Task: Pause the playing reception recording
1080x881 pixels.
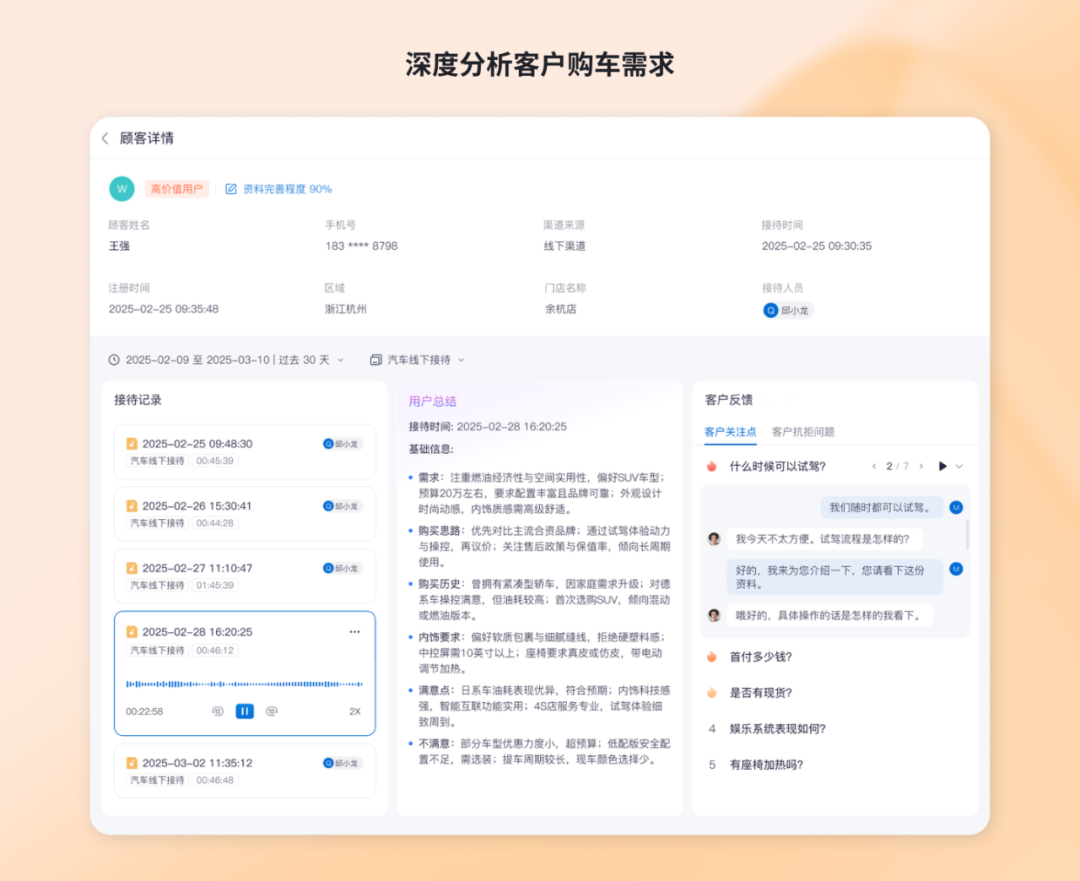Action: pyautogui.click(x=245, y=711)
